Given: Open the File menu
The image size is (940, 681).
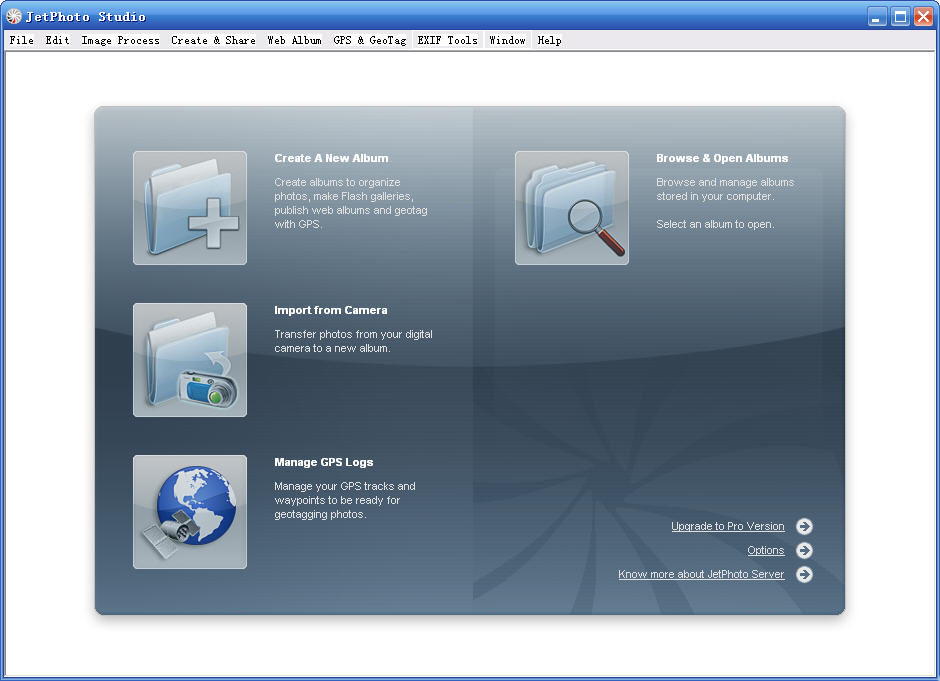Looking at the screenshot, I should tap(21, 41).
